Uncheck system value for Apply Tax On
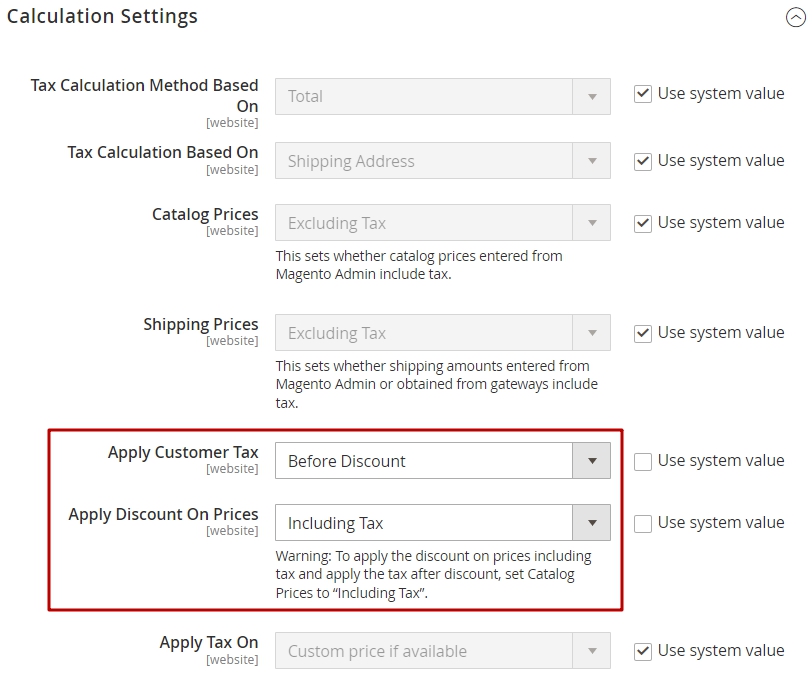The height and width of the screenshot is (675, 812). [643, 651]
